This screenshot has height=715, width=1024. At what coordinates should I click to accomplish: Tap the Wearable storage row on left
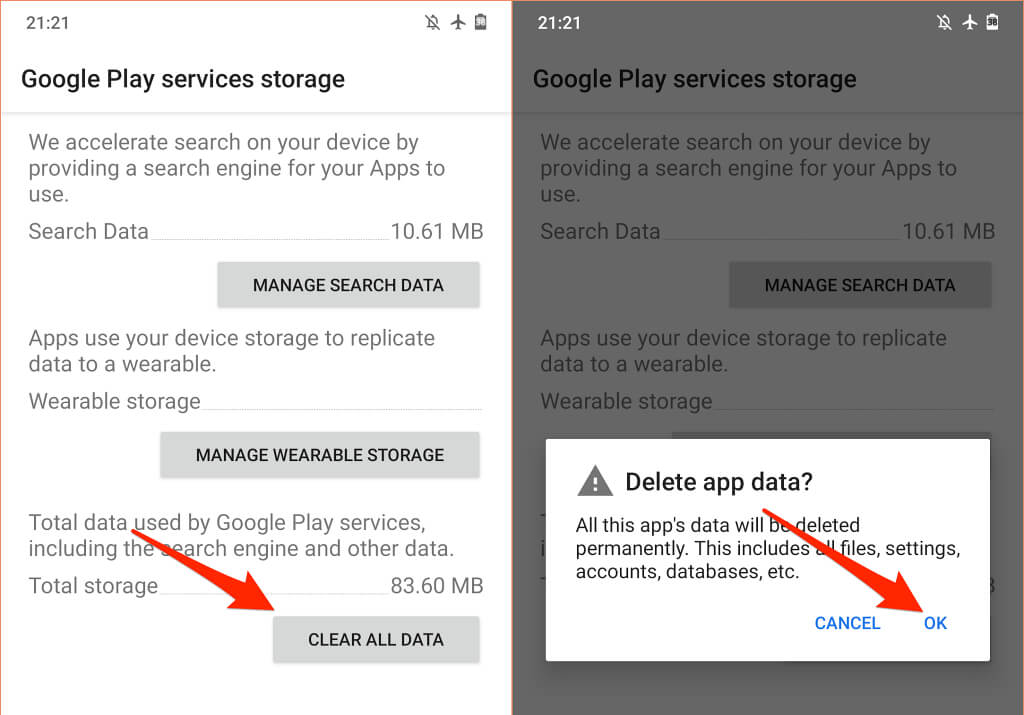pyautogui.click(x=255, y=401)
